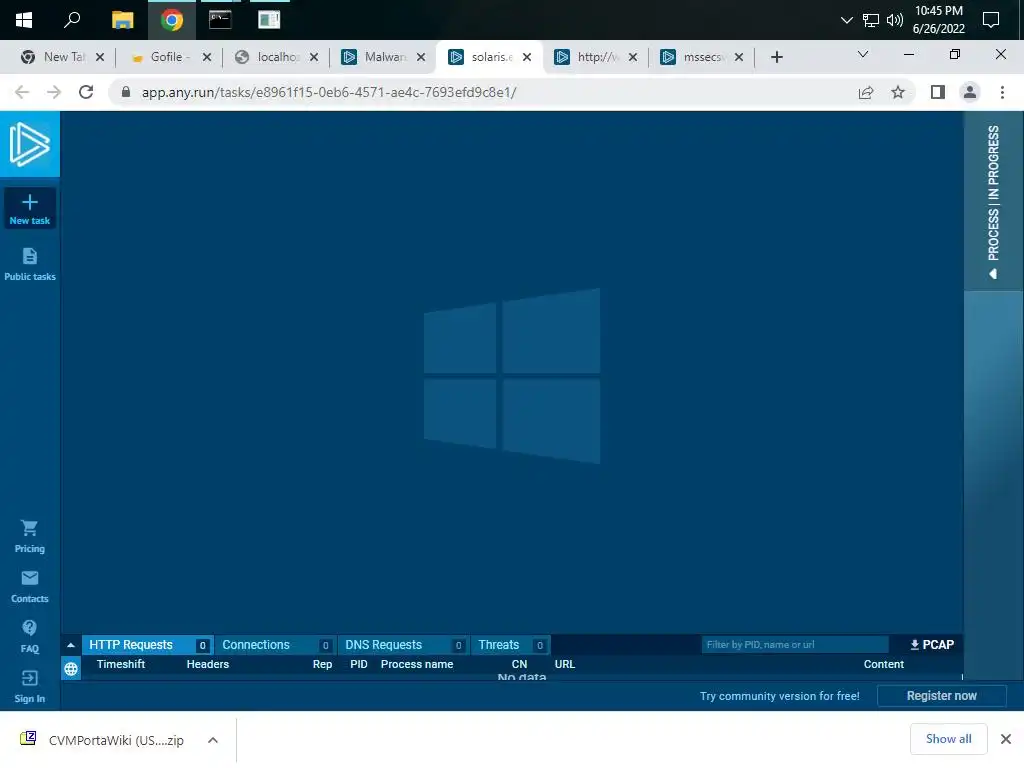Click the Headers column header
The width and height of the screenshot is (1024, 768).
208,664
